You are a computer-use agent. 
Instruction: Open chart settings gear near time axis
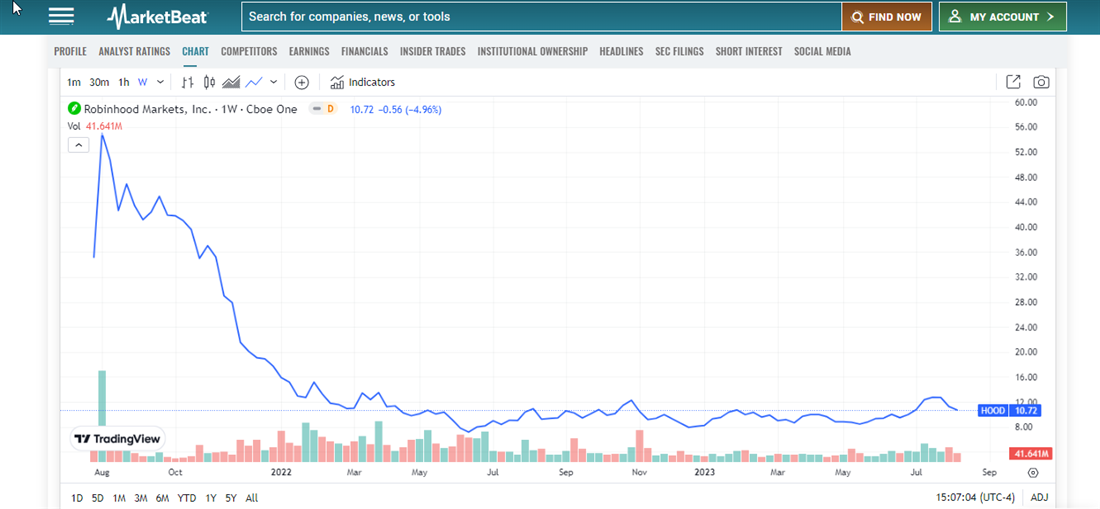pyautogui.click(x=1033, y=473)
